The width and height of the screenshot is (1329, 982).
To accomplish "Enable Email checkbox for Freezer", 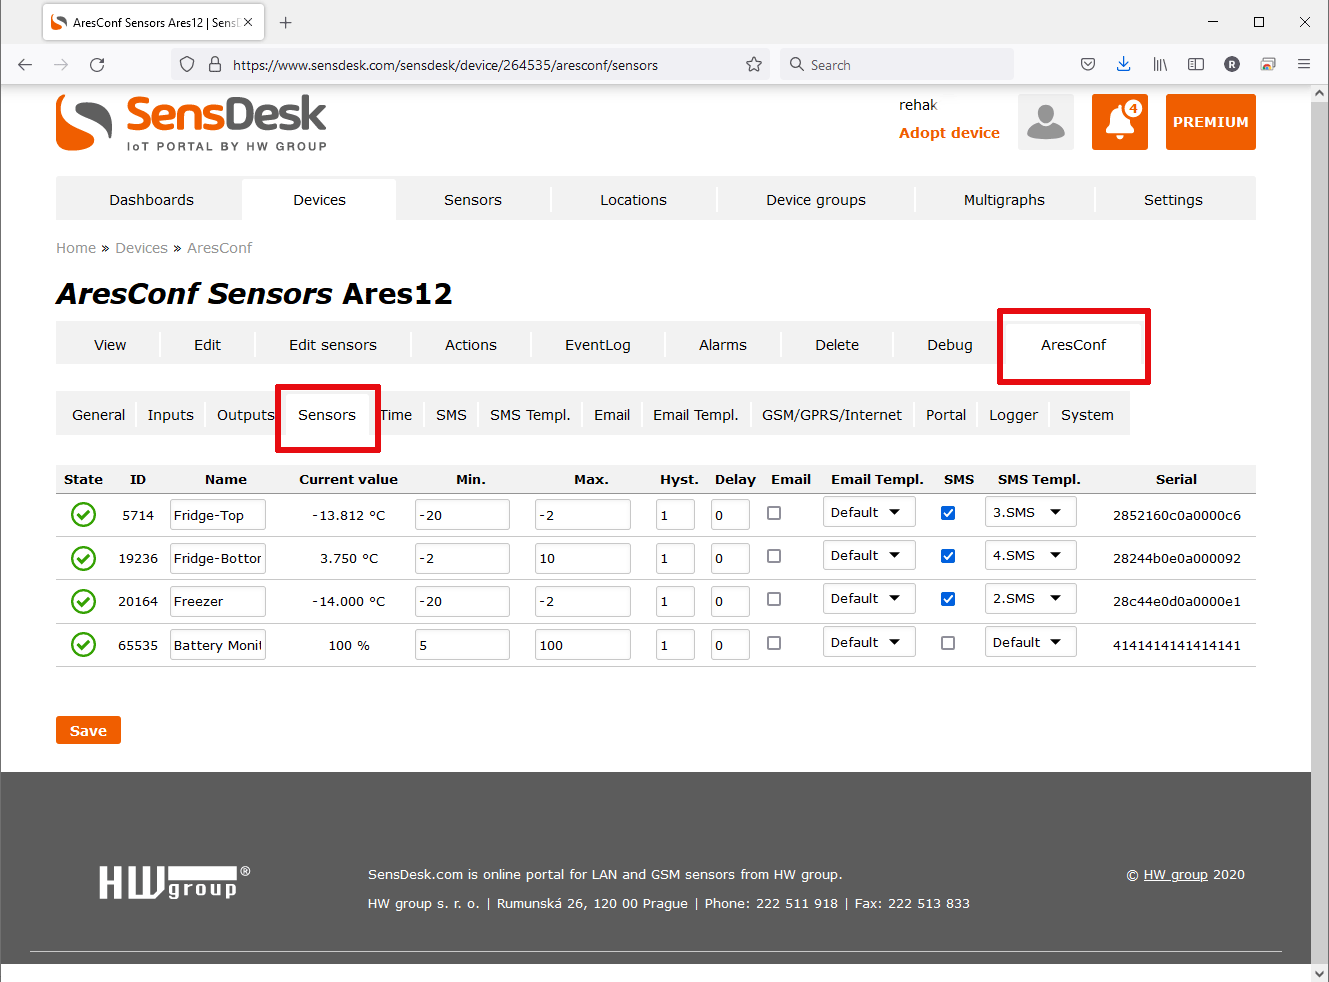I will point(774,599).
